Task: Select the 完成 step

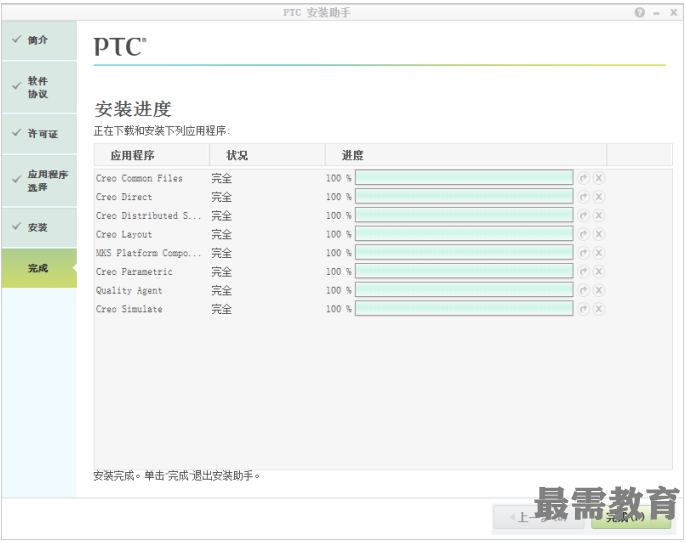Action: 39,268
